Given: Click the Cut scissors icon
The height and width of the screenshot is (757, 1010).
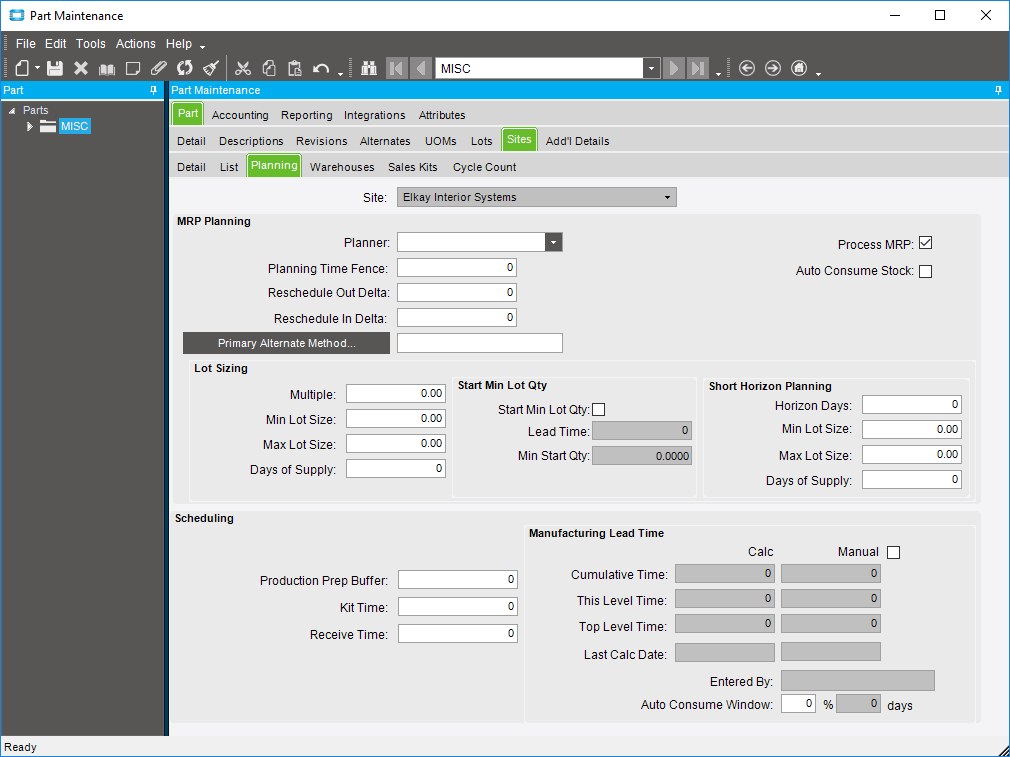Looking at the screenshot, I should coord(242,68).
